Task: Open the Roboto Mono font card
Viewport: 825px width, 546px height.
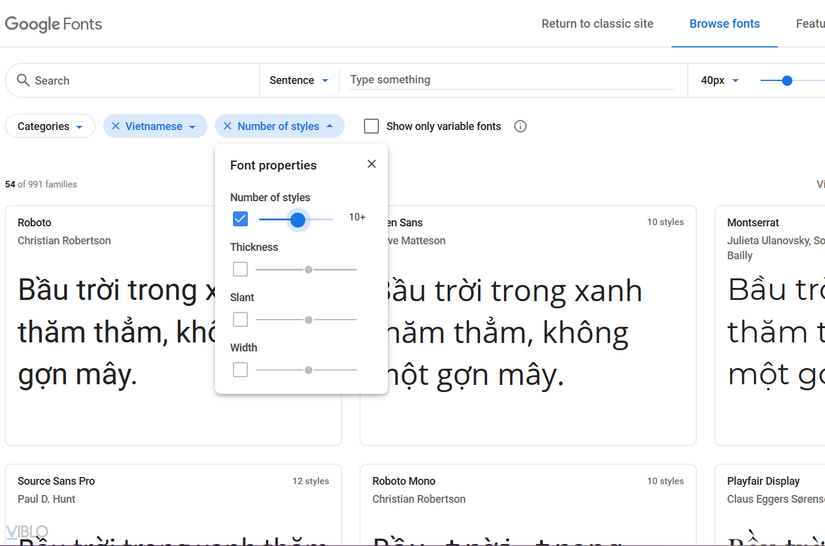Action: coord(528,505)
